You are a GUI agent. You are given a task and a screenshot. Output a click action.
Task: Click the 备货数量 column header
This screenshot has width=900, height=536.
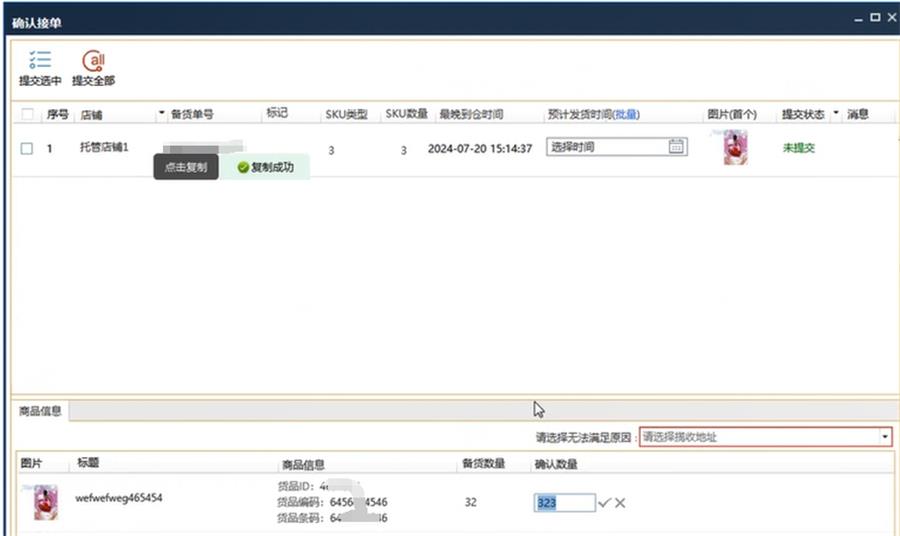(484, 463)
